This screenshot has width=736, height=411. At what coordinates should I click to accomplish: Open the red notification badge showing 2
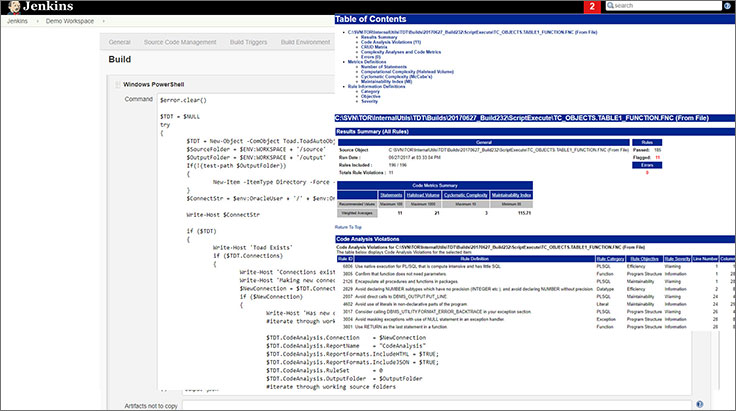point(592,7)
